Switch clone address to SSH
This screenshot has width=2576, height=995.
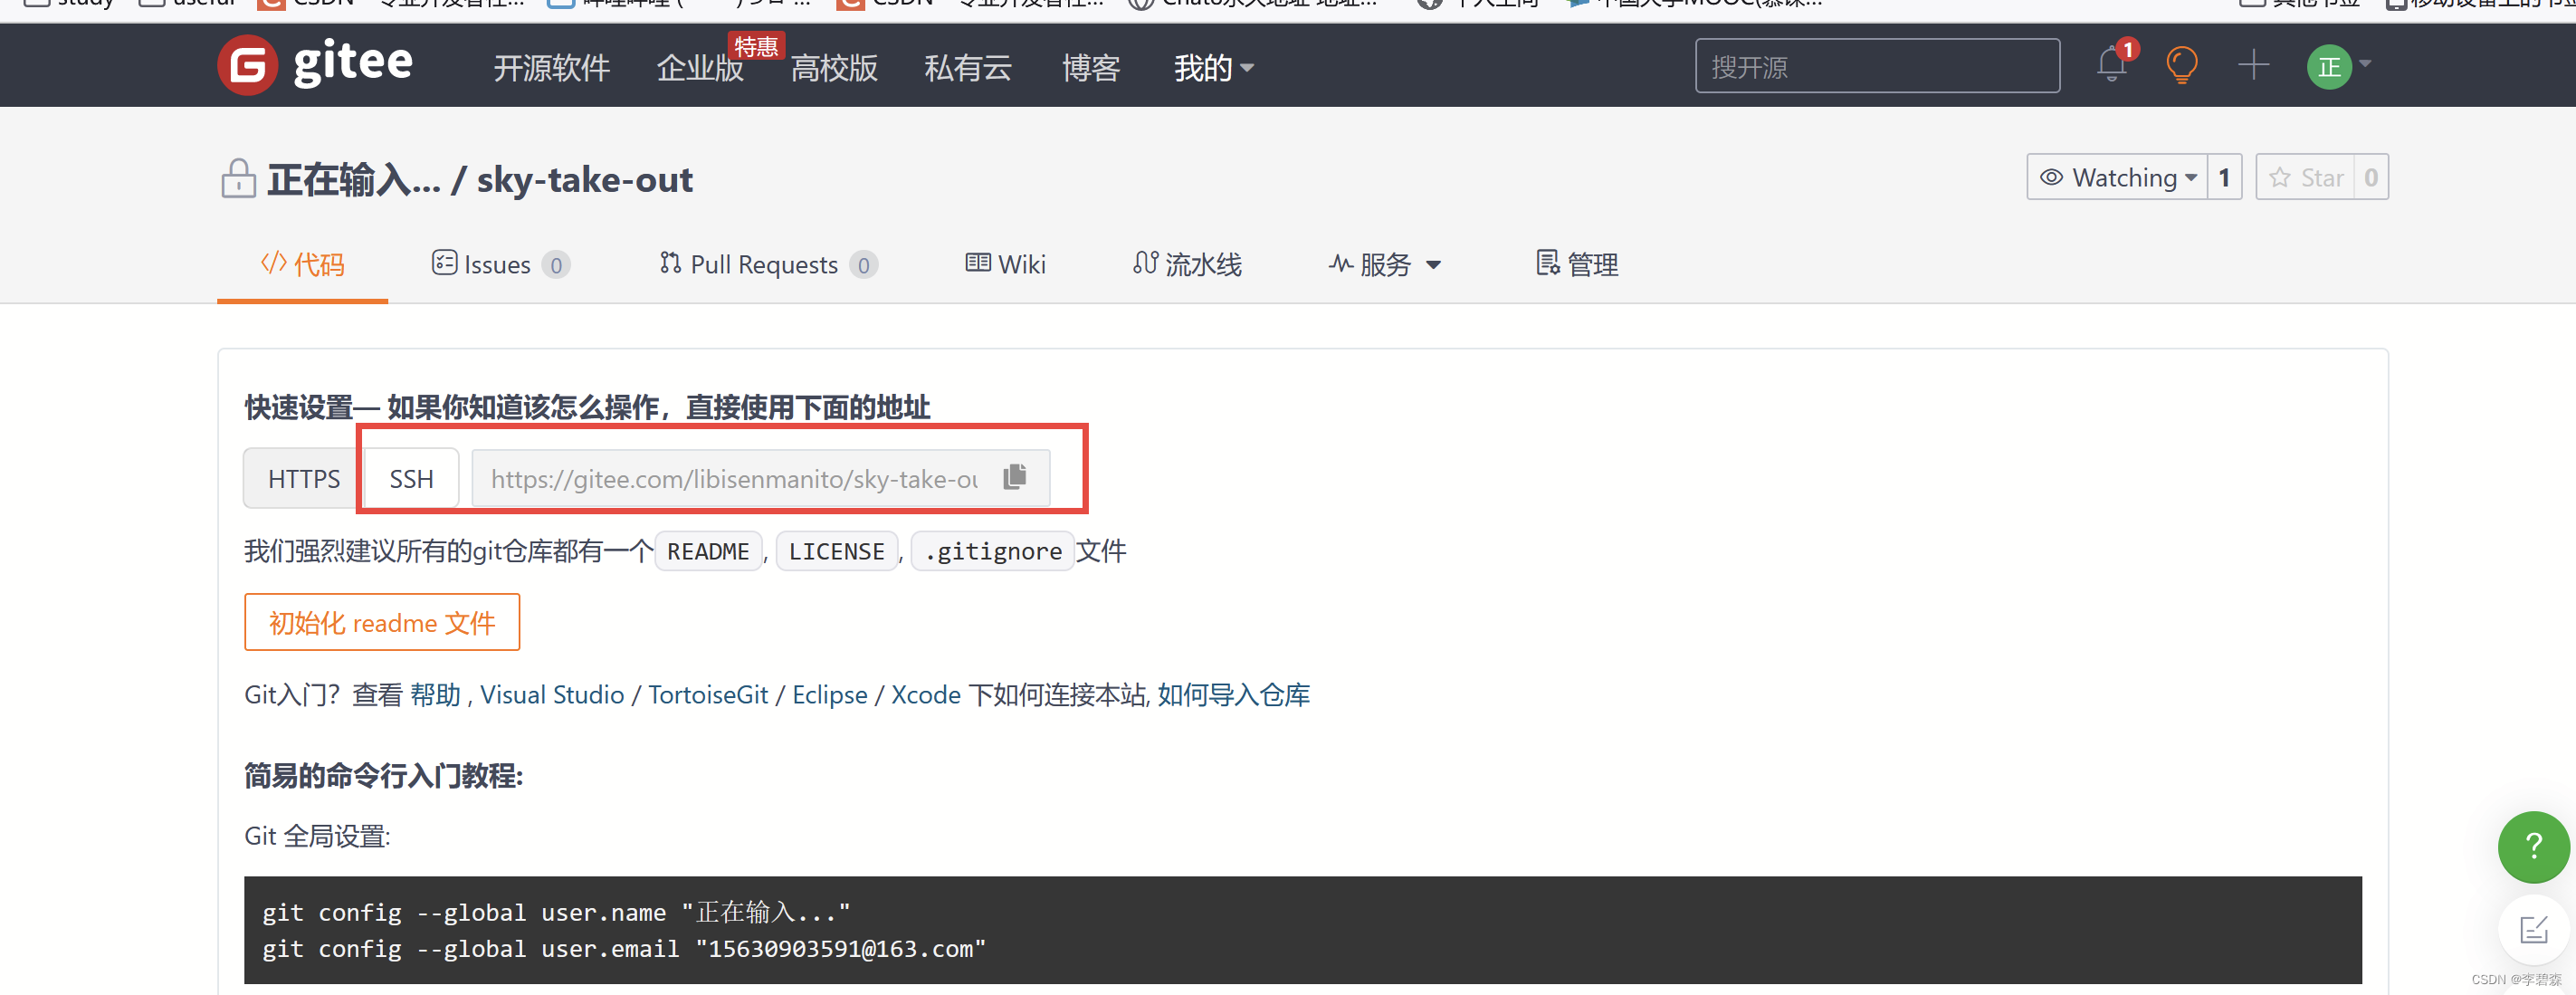(411, 479)
